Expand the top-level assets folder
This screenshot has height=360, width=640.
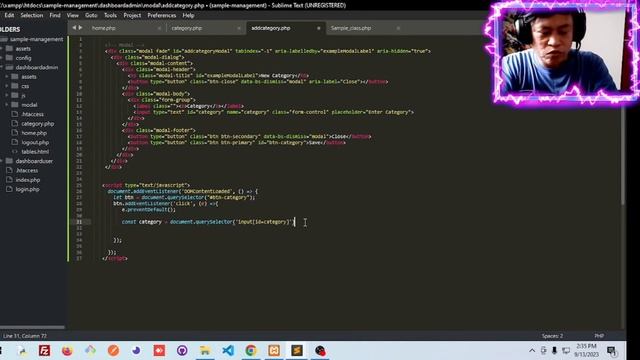(2, 48)
